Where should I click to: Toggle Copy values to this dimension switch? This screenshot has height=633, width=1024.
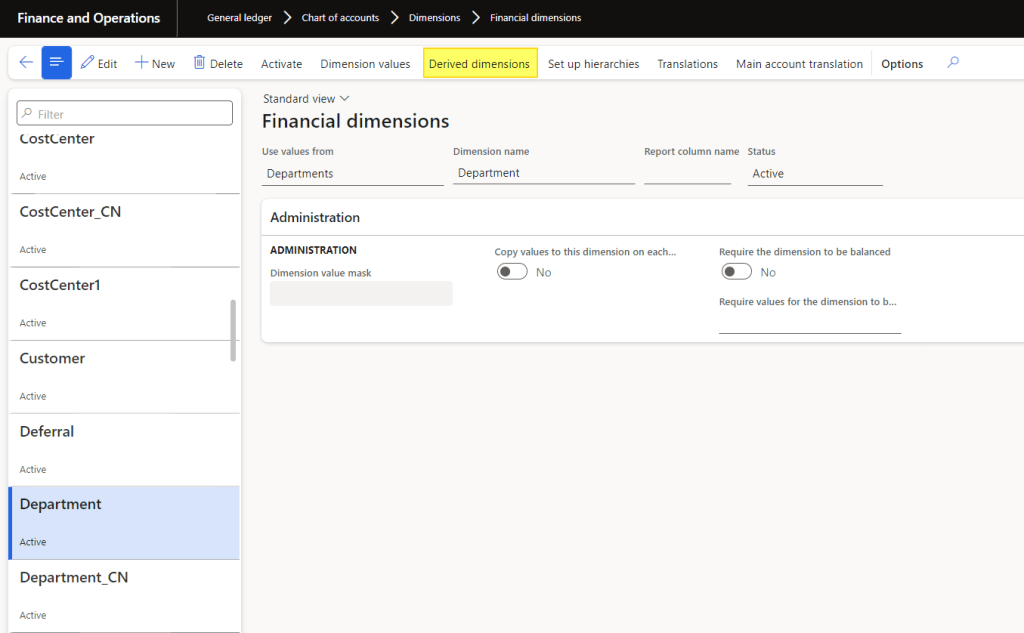(512, 272)
